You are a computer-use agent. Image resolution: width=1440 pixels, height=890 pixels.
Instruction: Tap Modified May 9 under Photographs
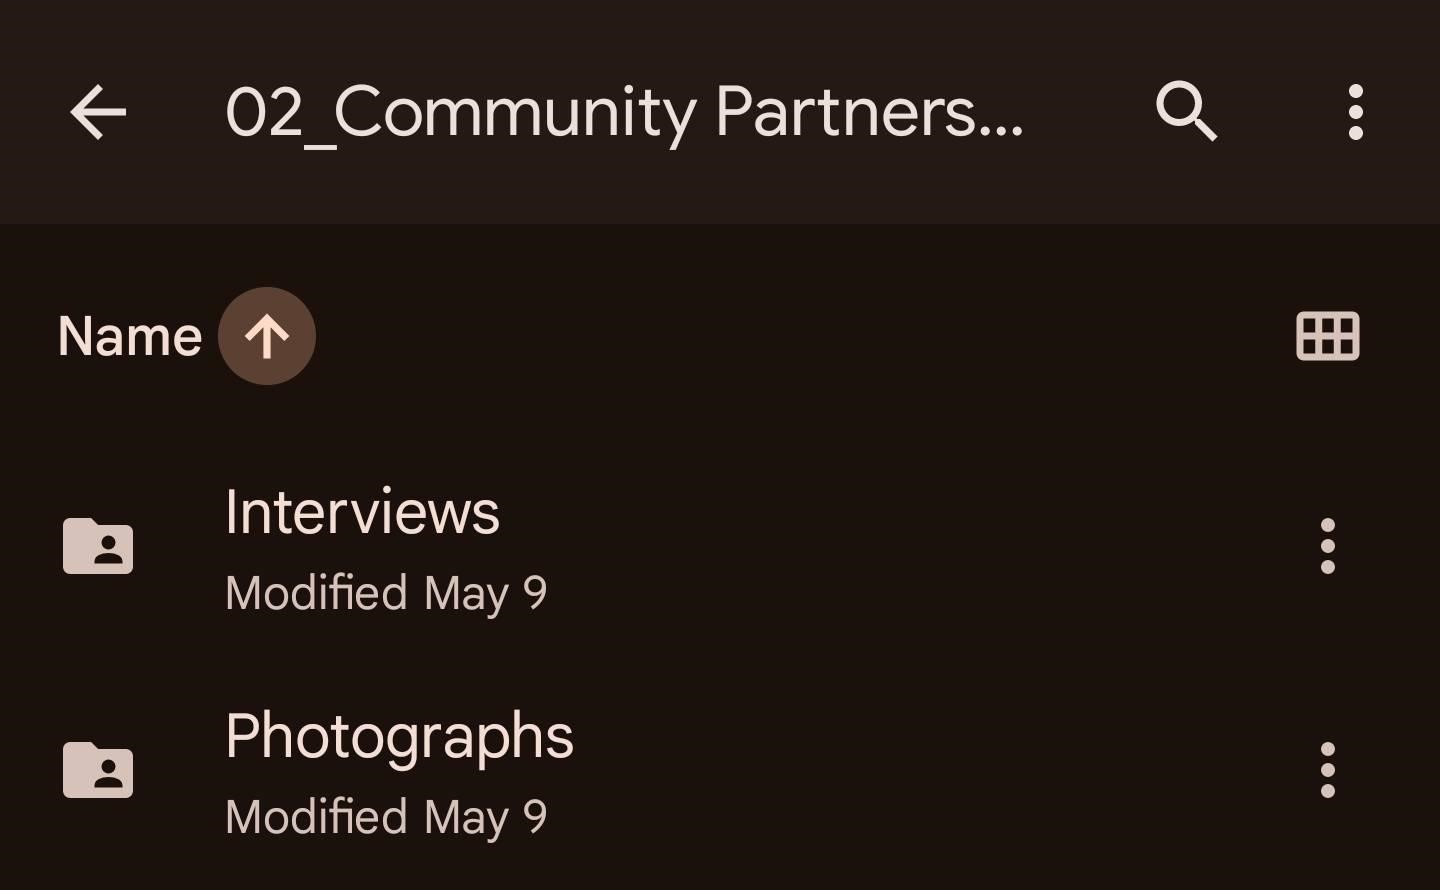386,817
